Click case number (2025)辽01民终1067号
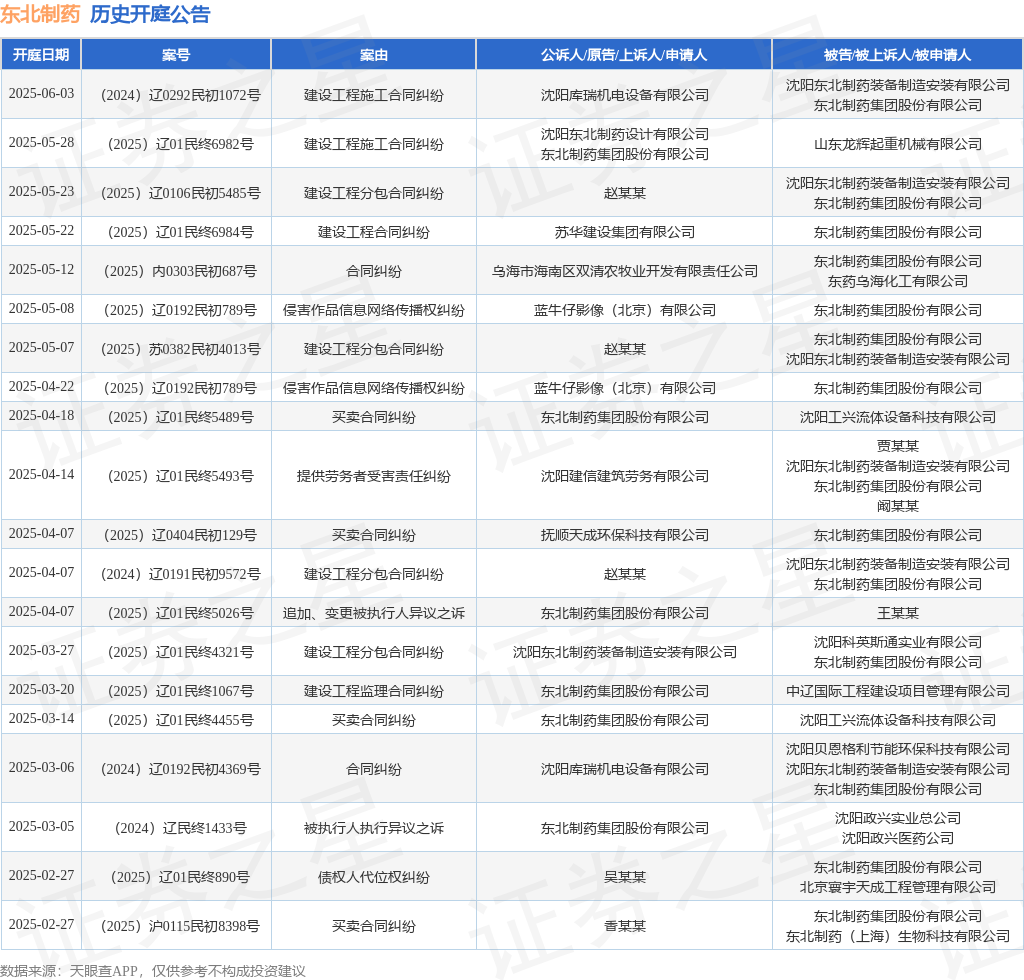The image size is (1024, 980). pos(180,691)
